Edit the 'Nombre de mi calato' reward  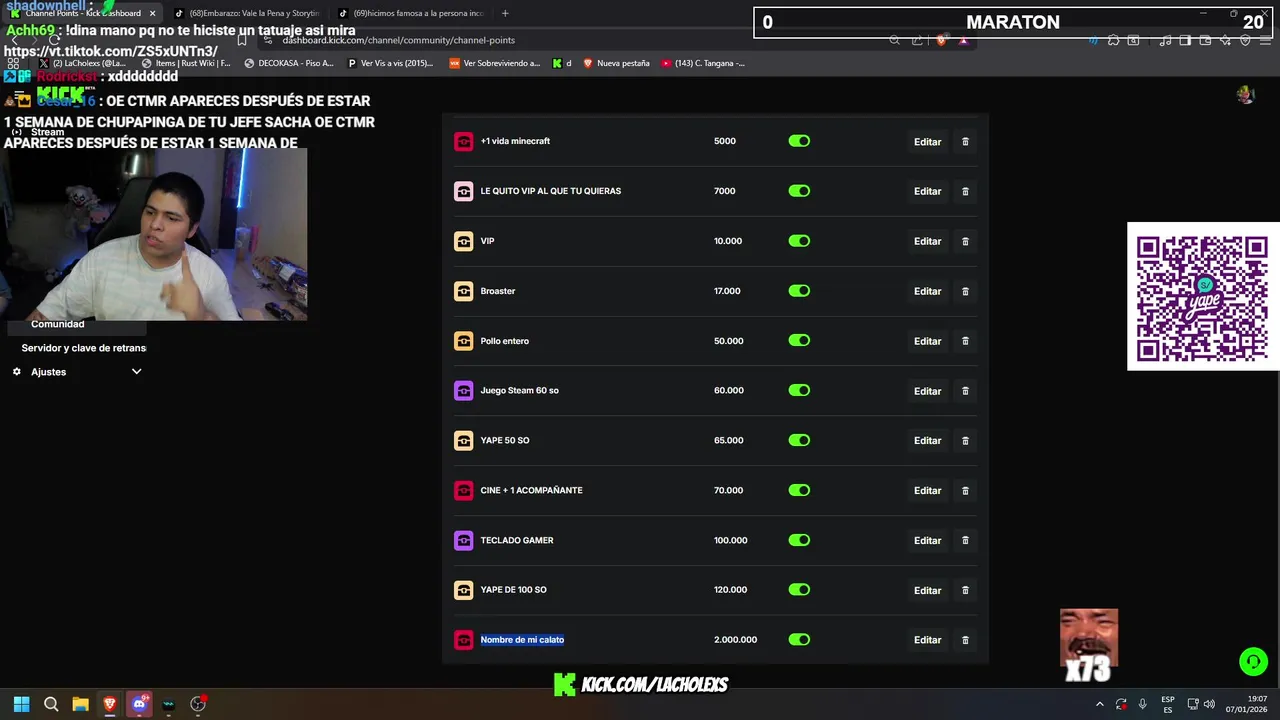point(927,640)
